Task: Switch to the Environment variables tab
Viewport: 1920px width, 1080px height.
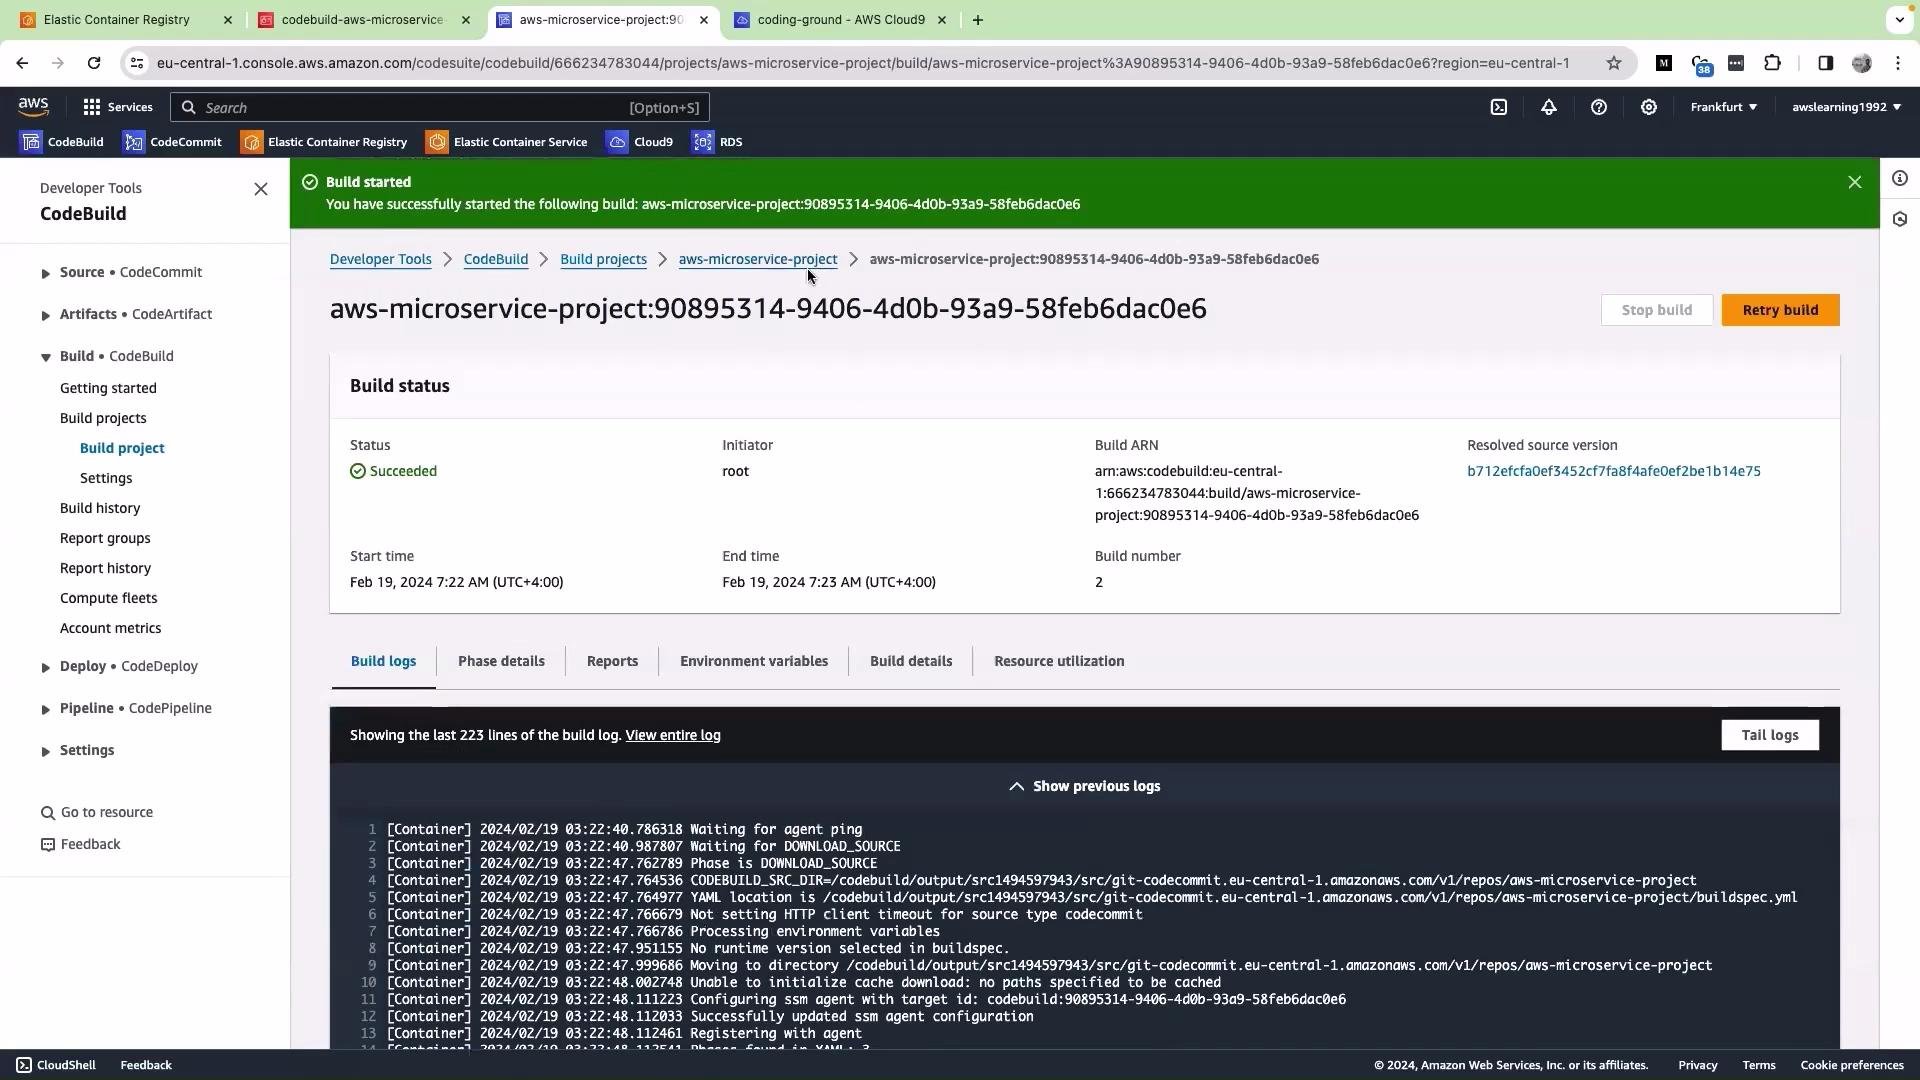Action: [x=754, y=661]
